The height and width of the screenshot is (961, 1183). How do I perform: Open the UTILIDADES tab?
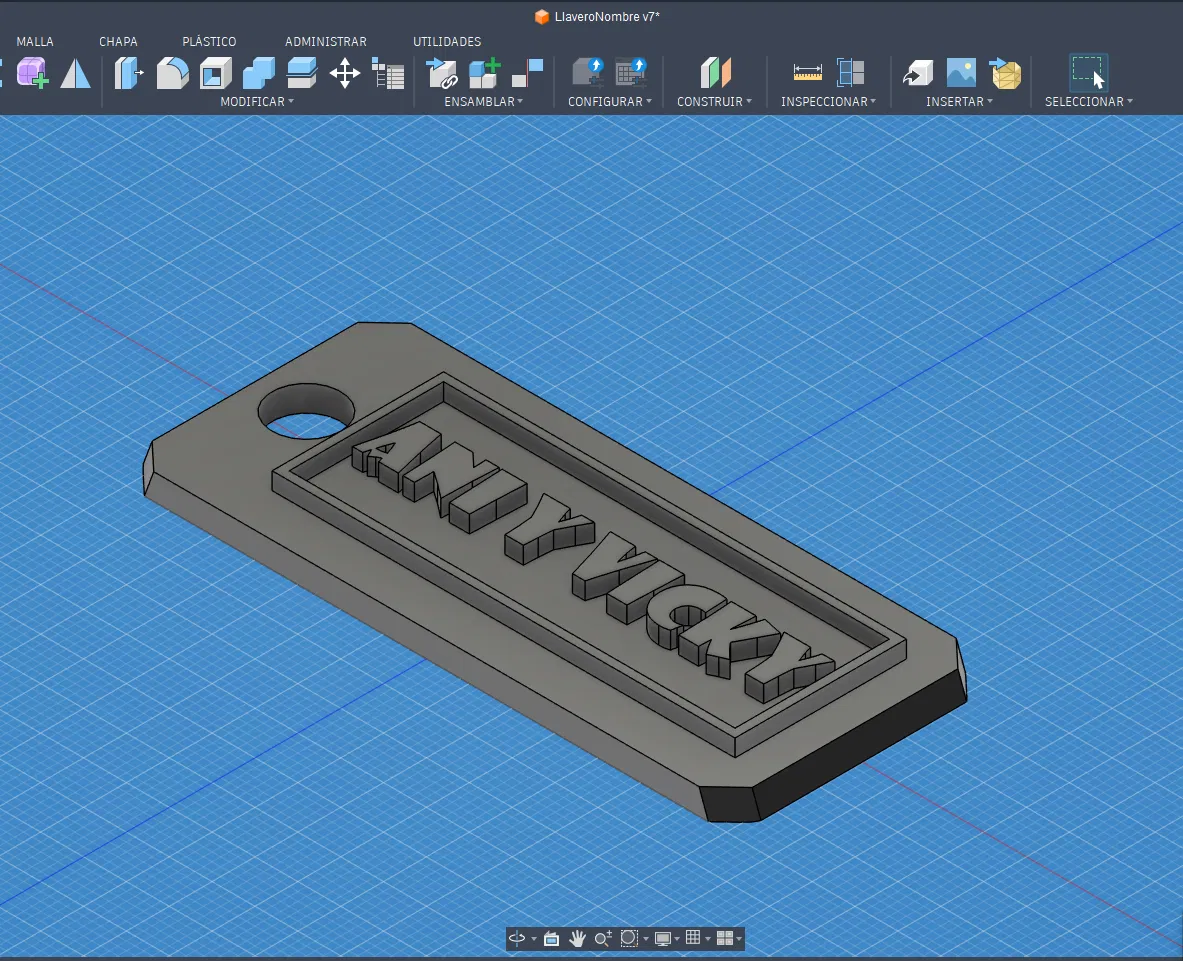(x=447, y=42)
